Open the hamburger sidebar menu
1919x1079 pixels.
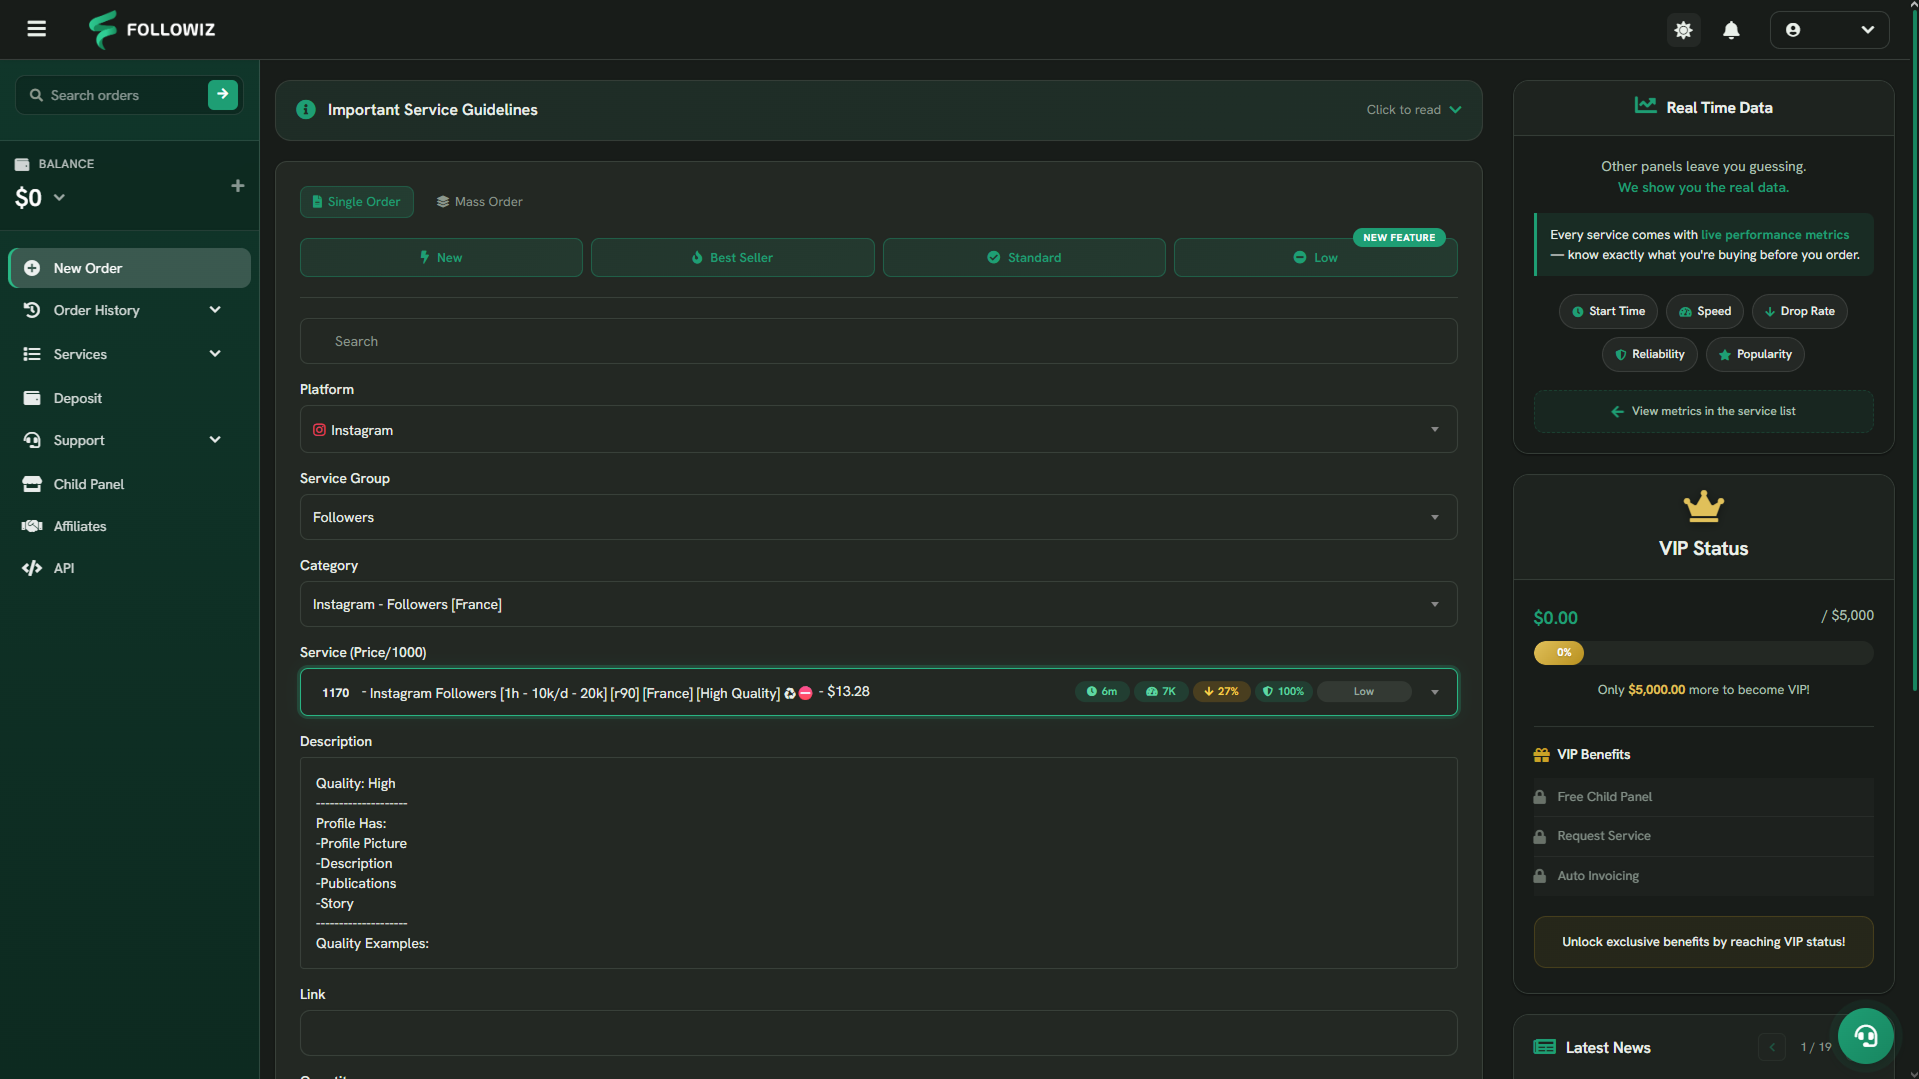[37, 29]
